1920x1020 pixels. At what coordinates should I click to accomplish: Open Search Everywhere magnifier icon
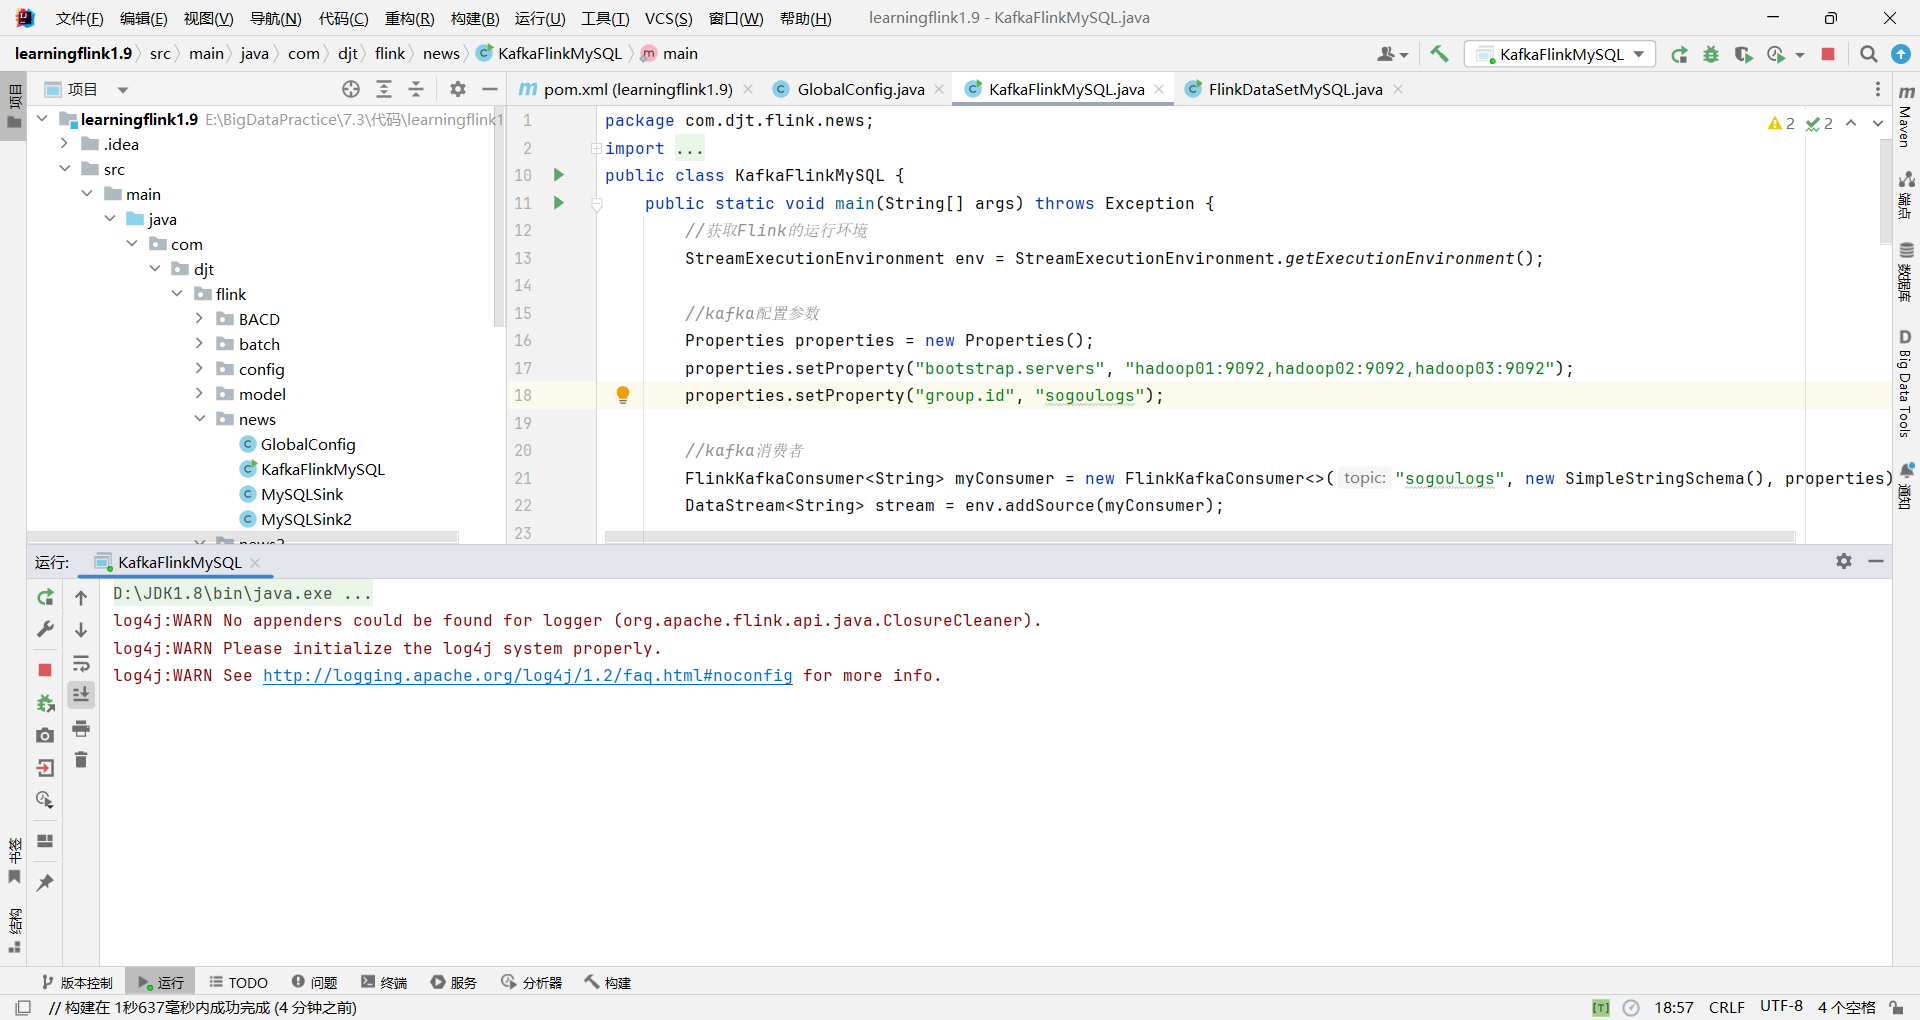(x=1868, y=54)
